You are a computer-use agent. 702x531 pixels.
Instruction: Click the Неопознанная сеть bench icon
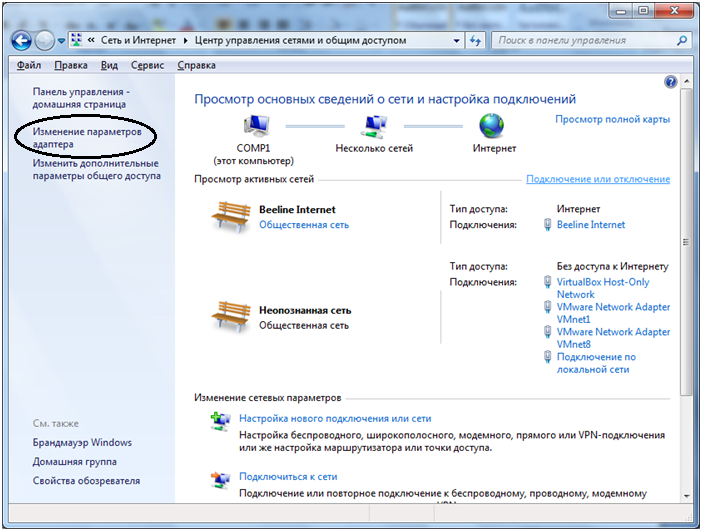point(231,316)
